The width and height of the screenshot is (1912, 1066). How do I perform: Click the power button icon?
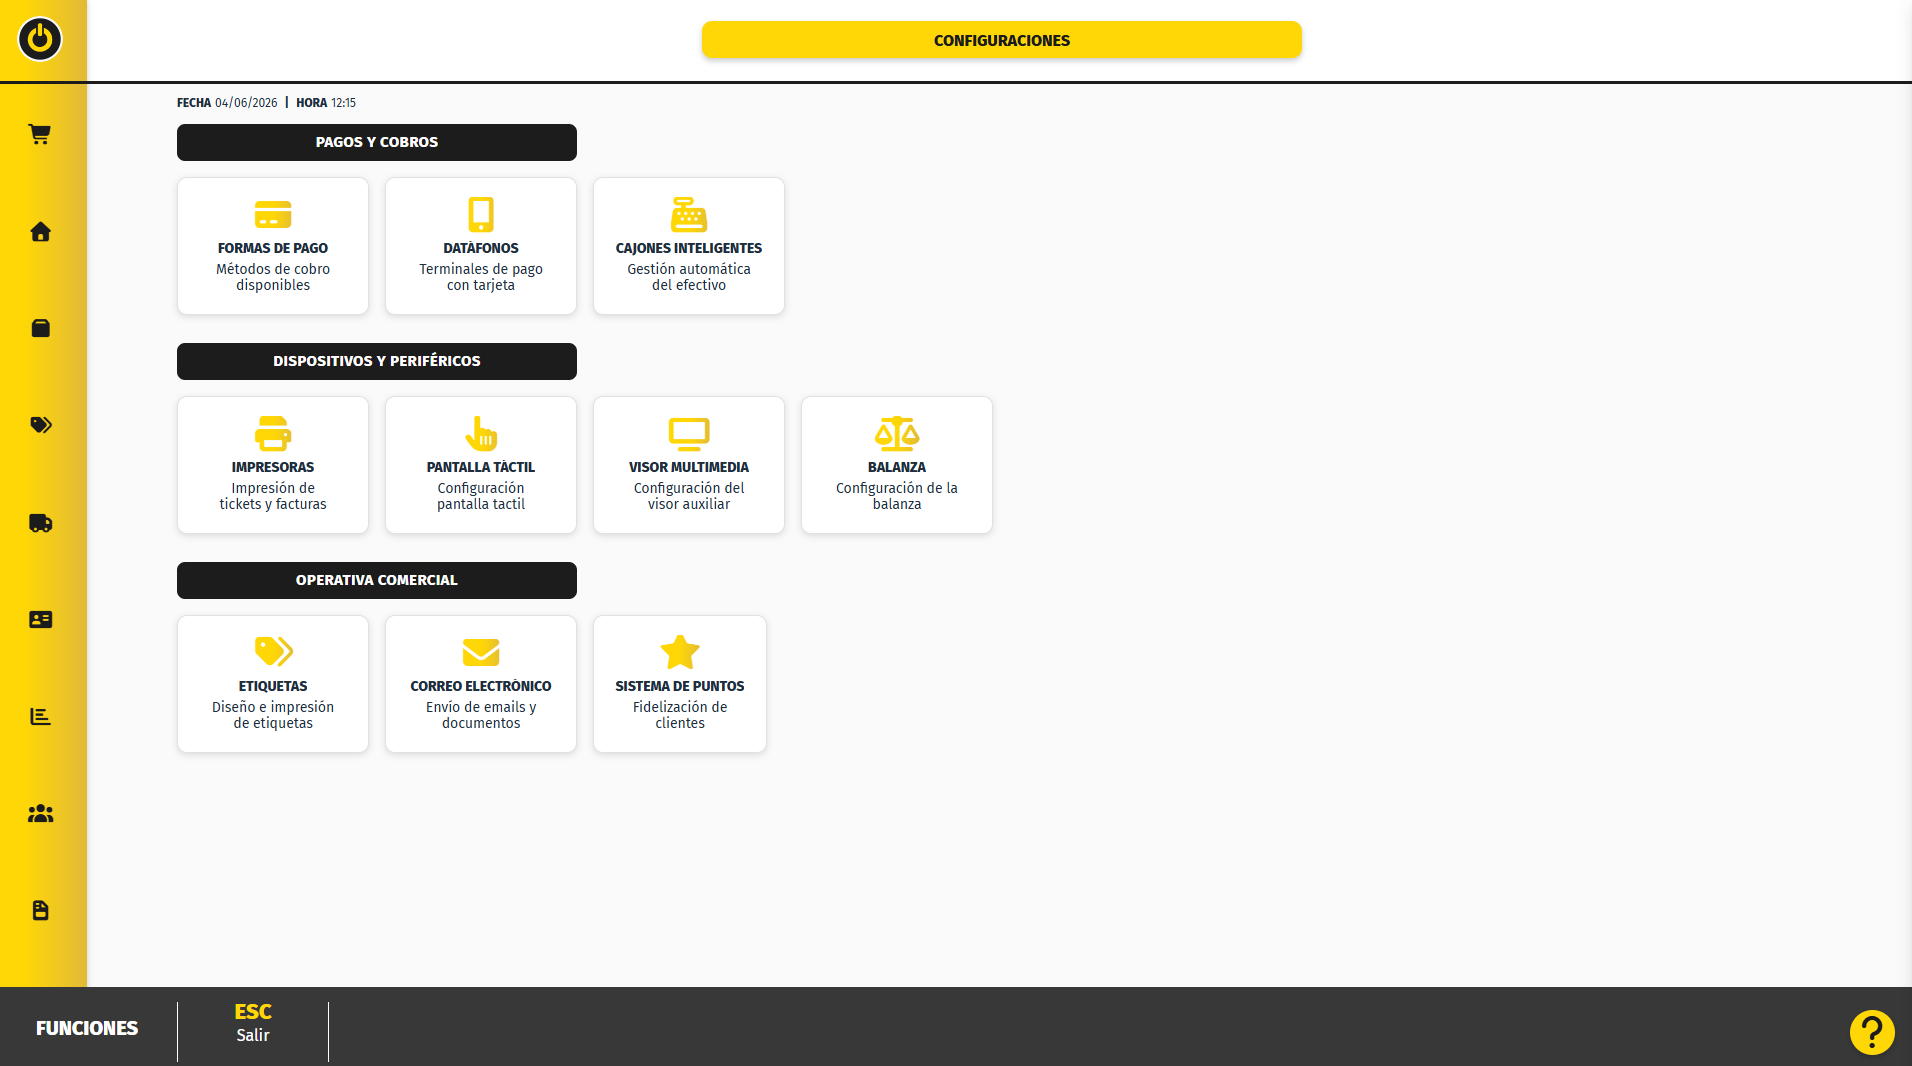tap(40, 39)
